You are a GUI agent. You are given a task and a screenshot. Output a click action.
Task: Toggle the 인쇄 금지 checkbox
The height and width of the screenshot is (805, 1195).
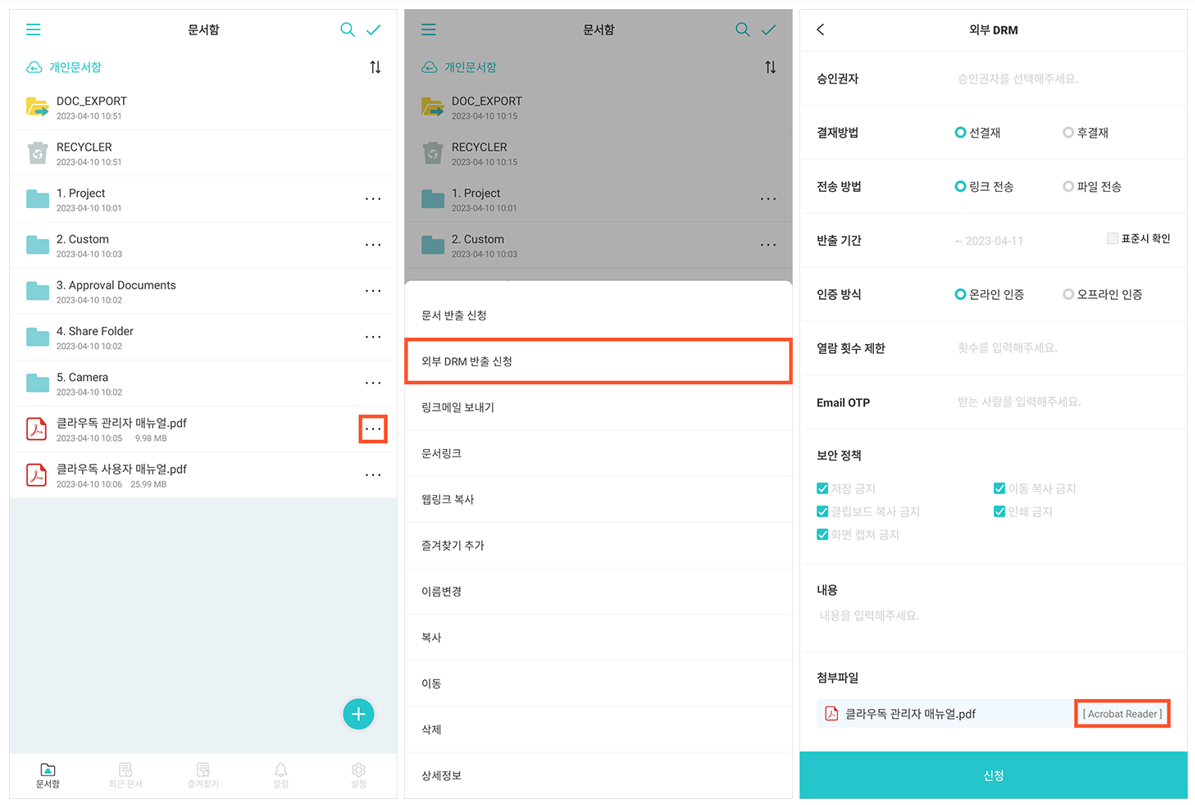[x=999, y=512]
